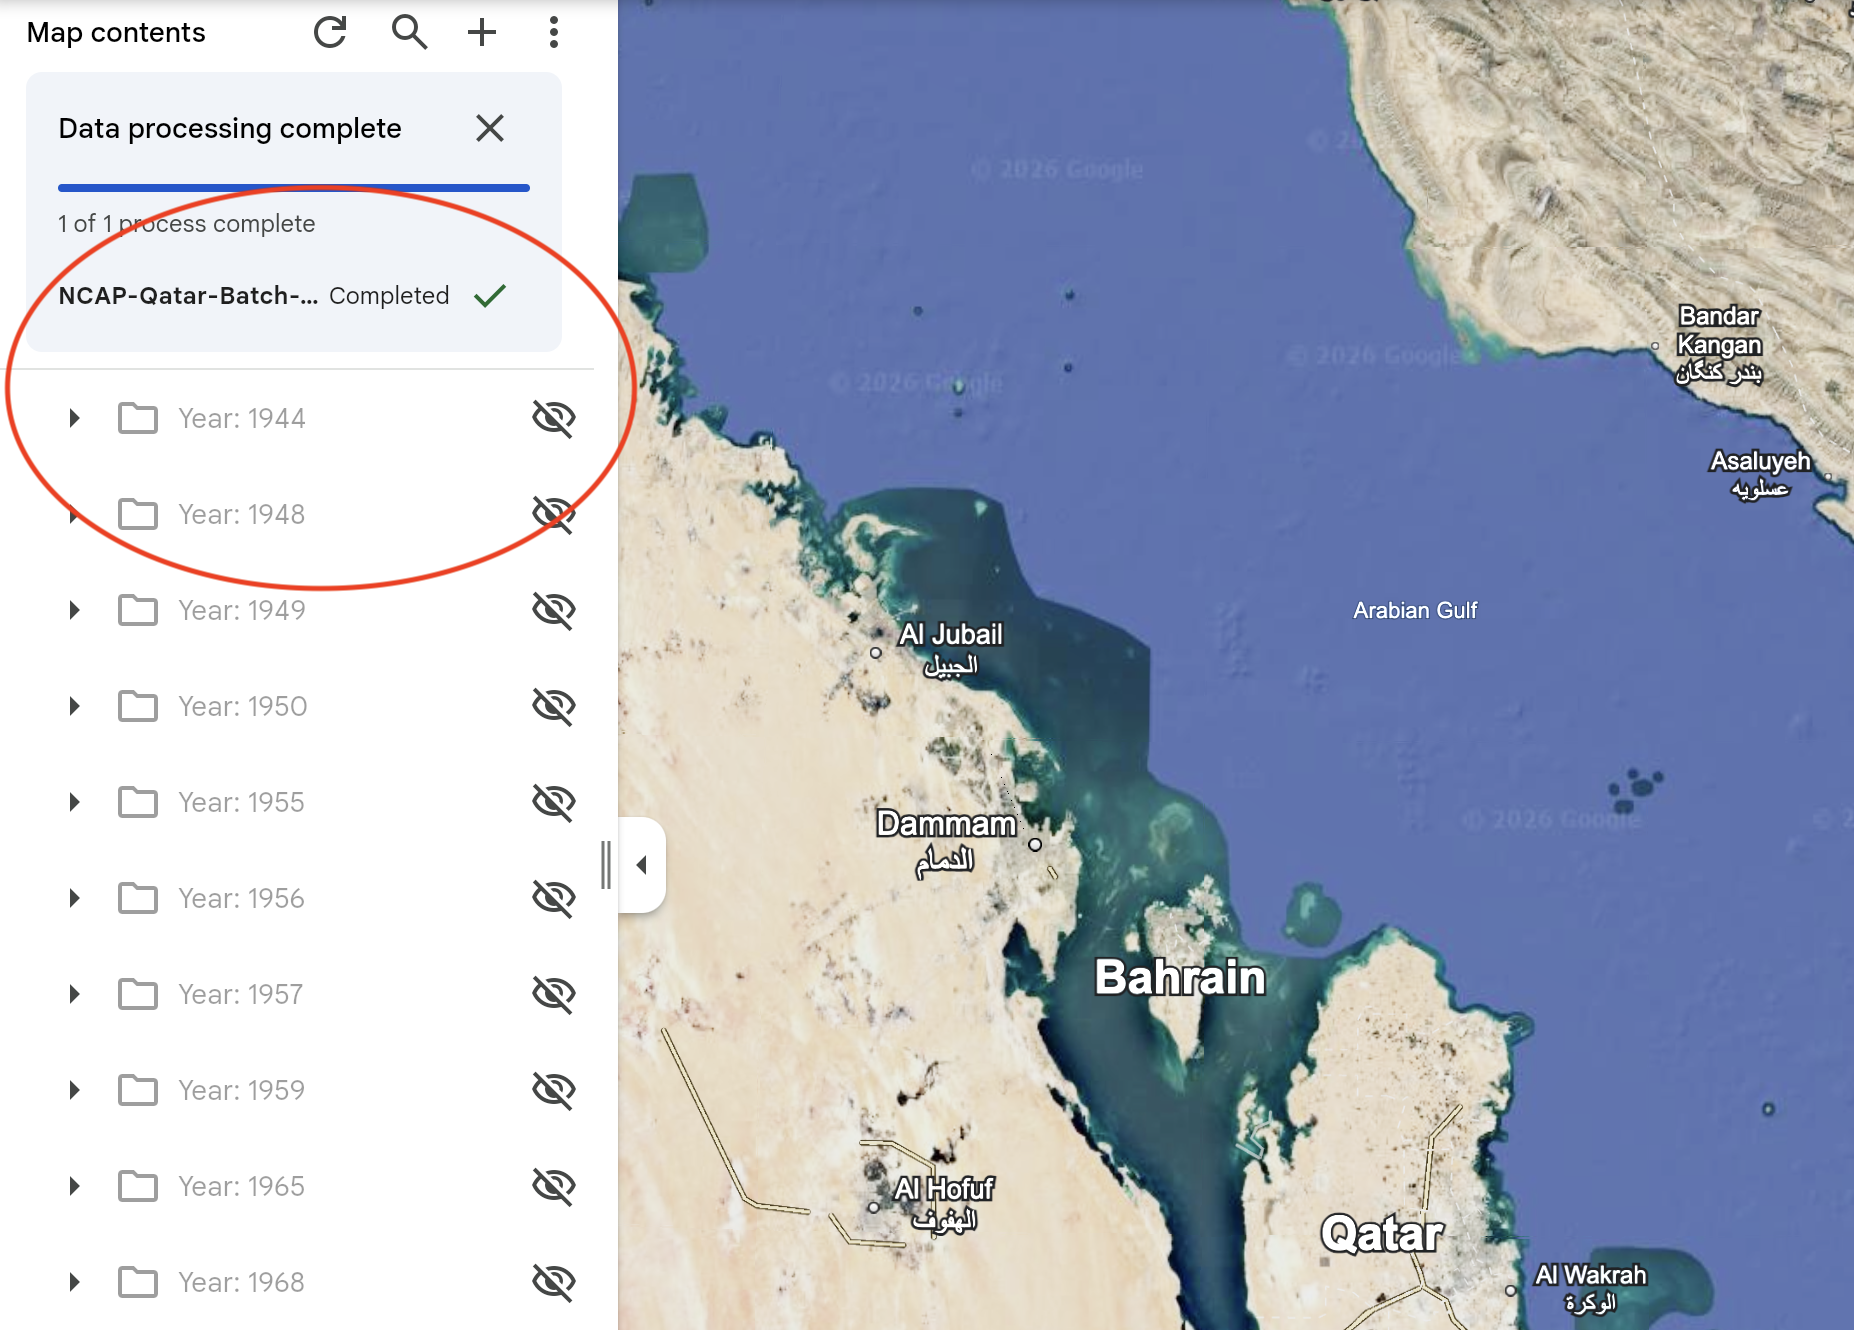Viewport: 1854px width, 1330px height.
Task: Collapse the side panel with the arrow tab
Action: tap(642, 864)
